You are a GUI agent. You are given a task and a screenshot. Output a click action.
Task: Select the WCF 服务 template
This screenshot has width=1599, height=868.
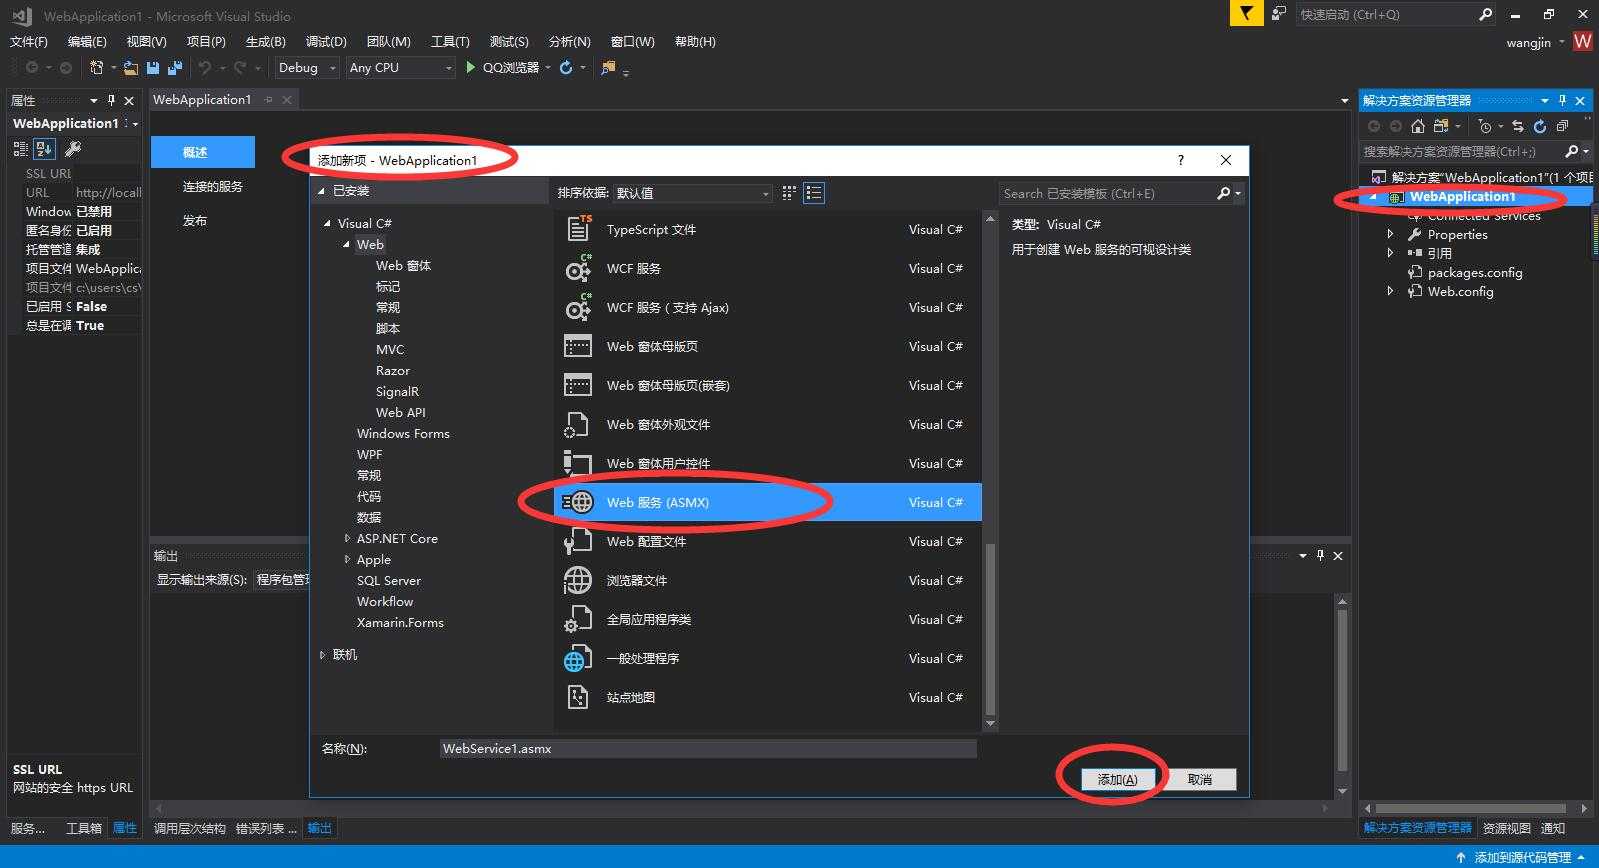[767, 268]
